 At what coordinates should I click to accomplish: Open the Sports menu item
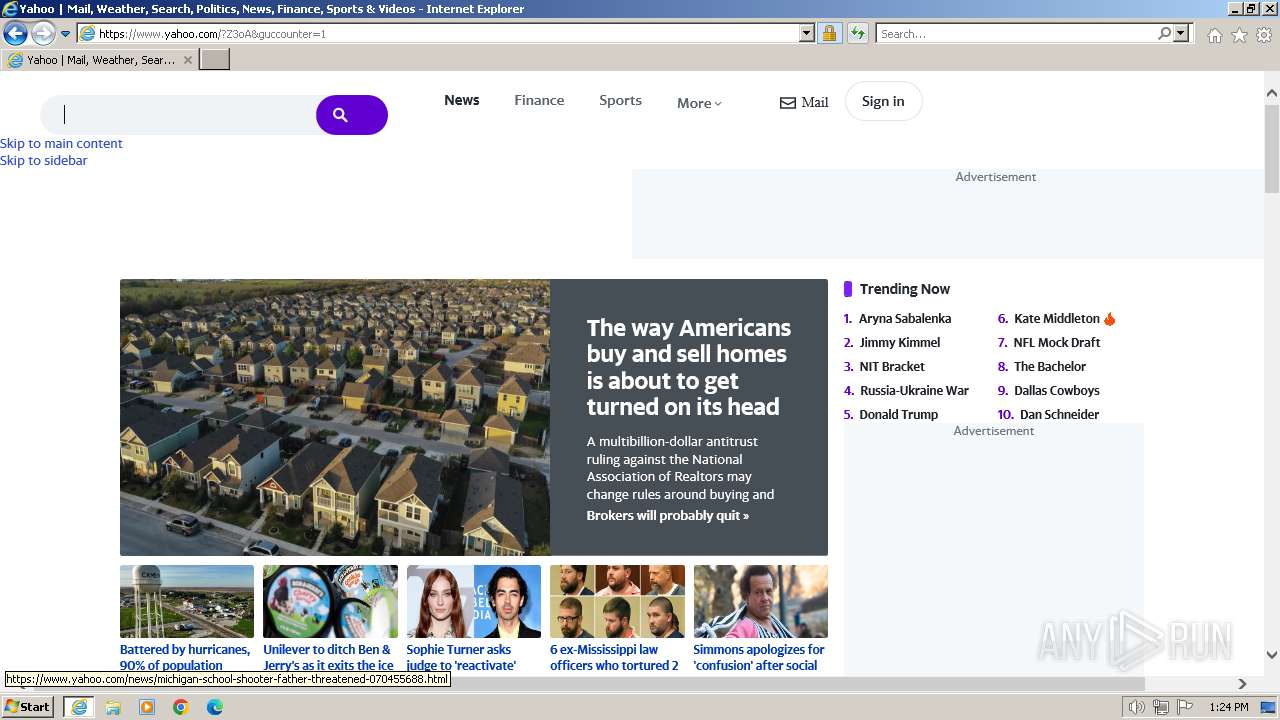tap(620, 100)
